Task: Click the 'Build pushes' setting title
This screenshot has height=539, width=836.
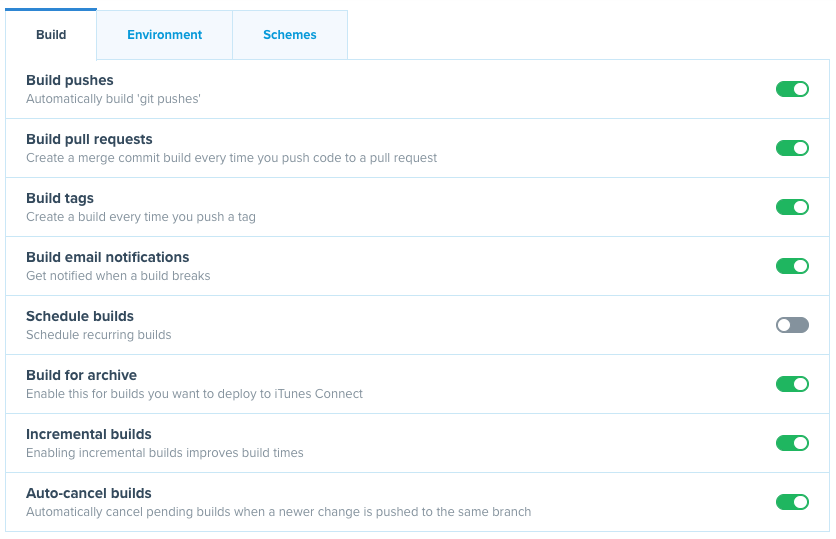Action: coord(70,80)
